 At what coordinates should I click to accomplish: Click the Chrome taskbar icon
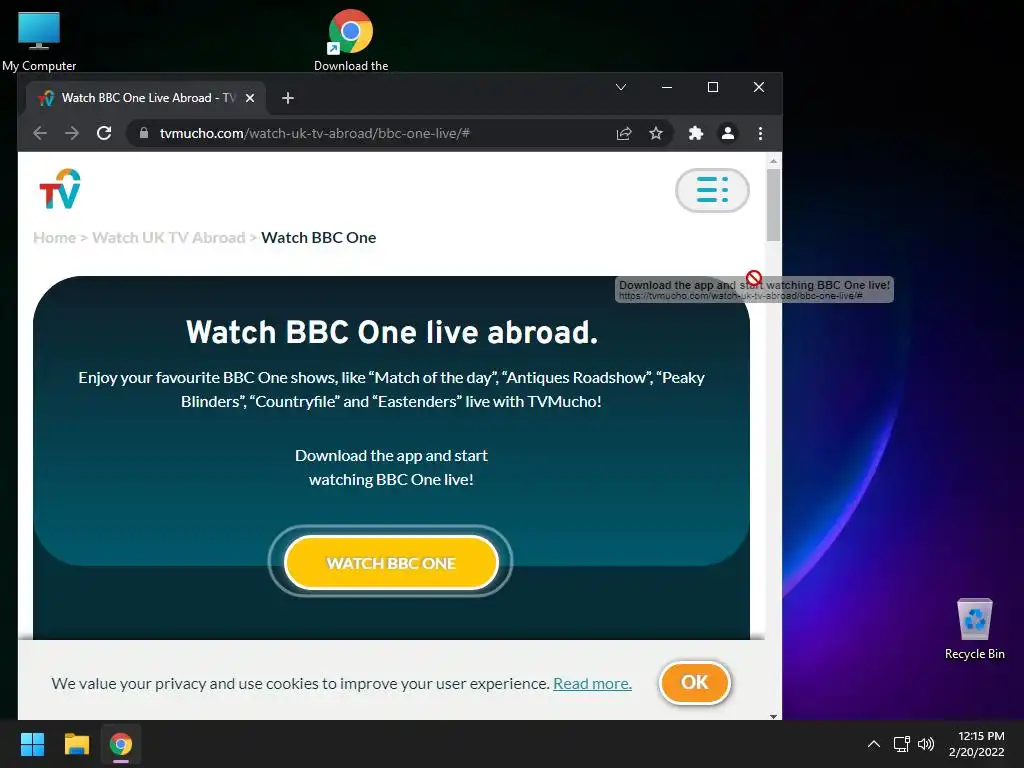click(121, 744)
